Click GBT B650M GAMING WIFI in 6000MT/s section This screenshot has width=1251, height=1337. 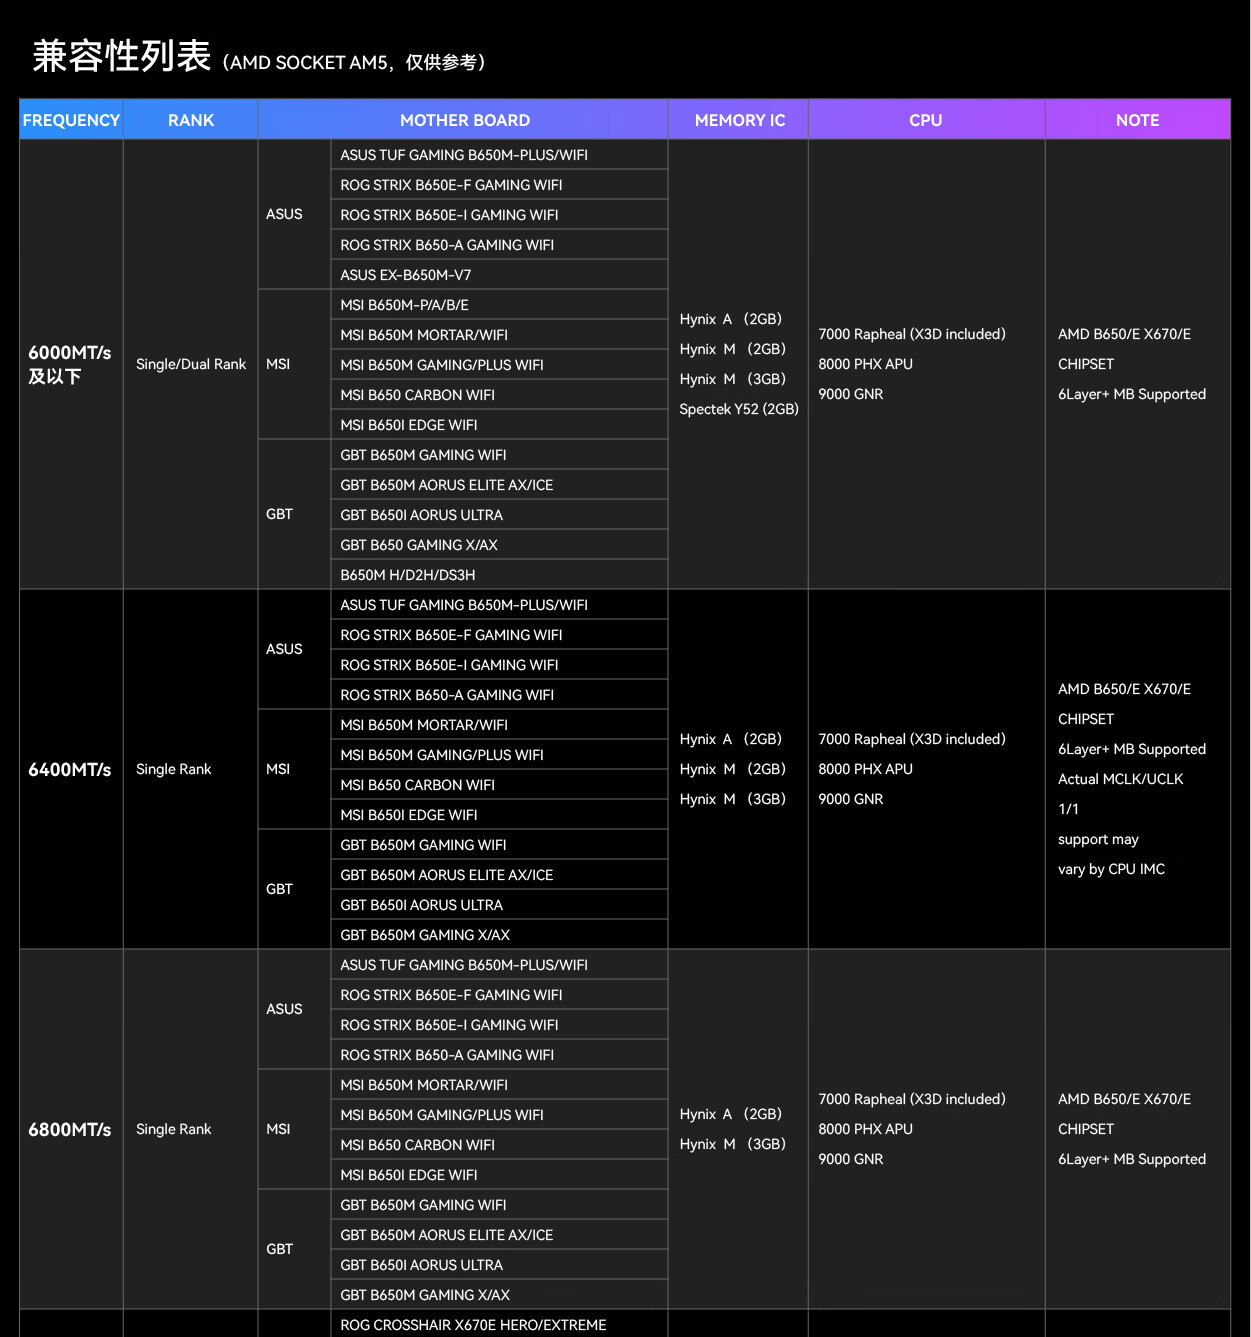coord(499,454)
